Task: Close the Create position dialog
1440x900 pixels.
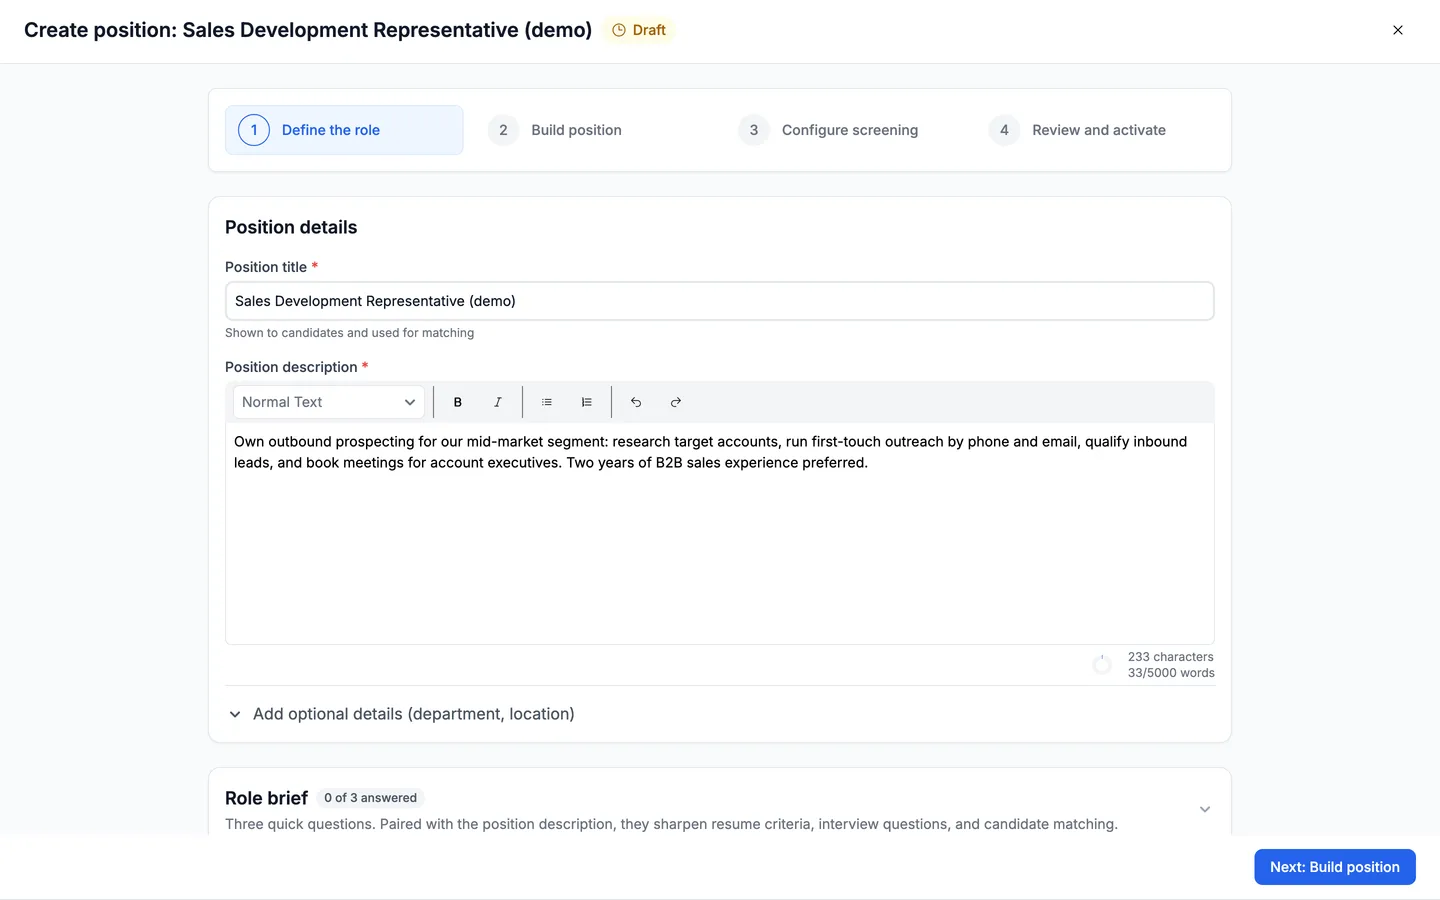Action: [1398, 30]
